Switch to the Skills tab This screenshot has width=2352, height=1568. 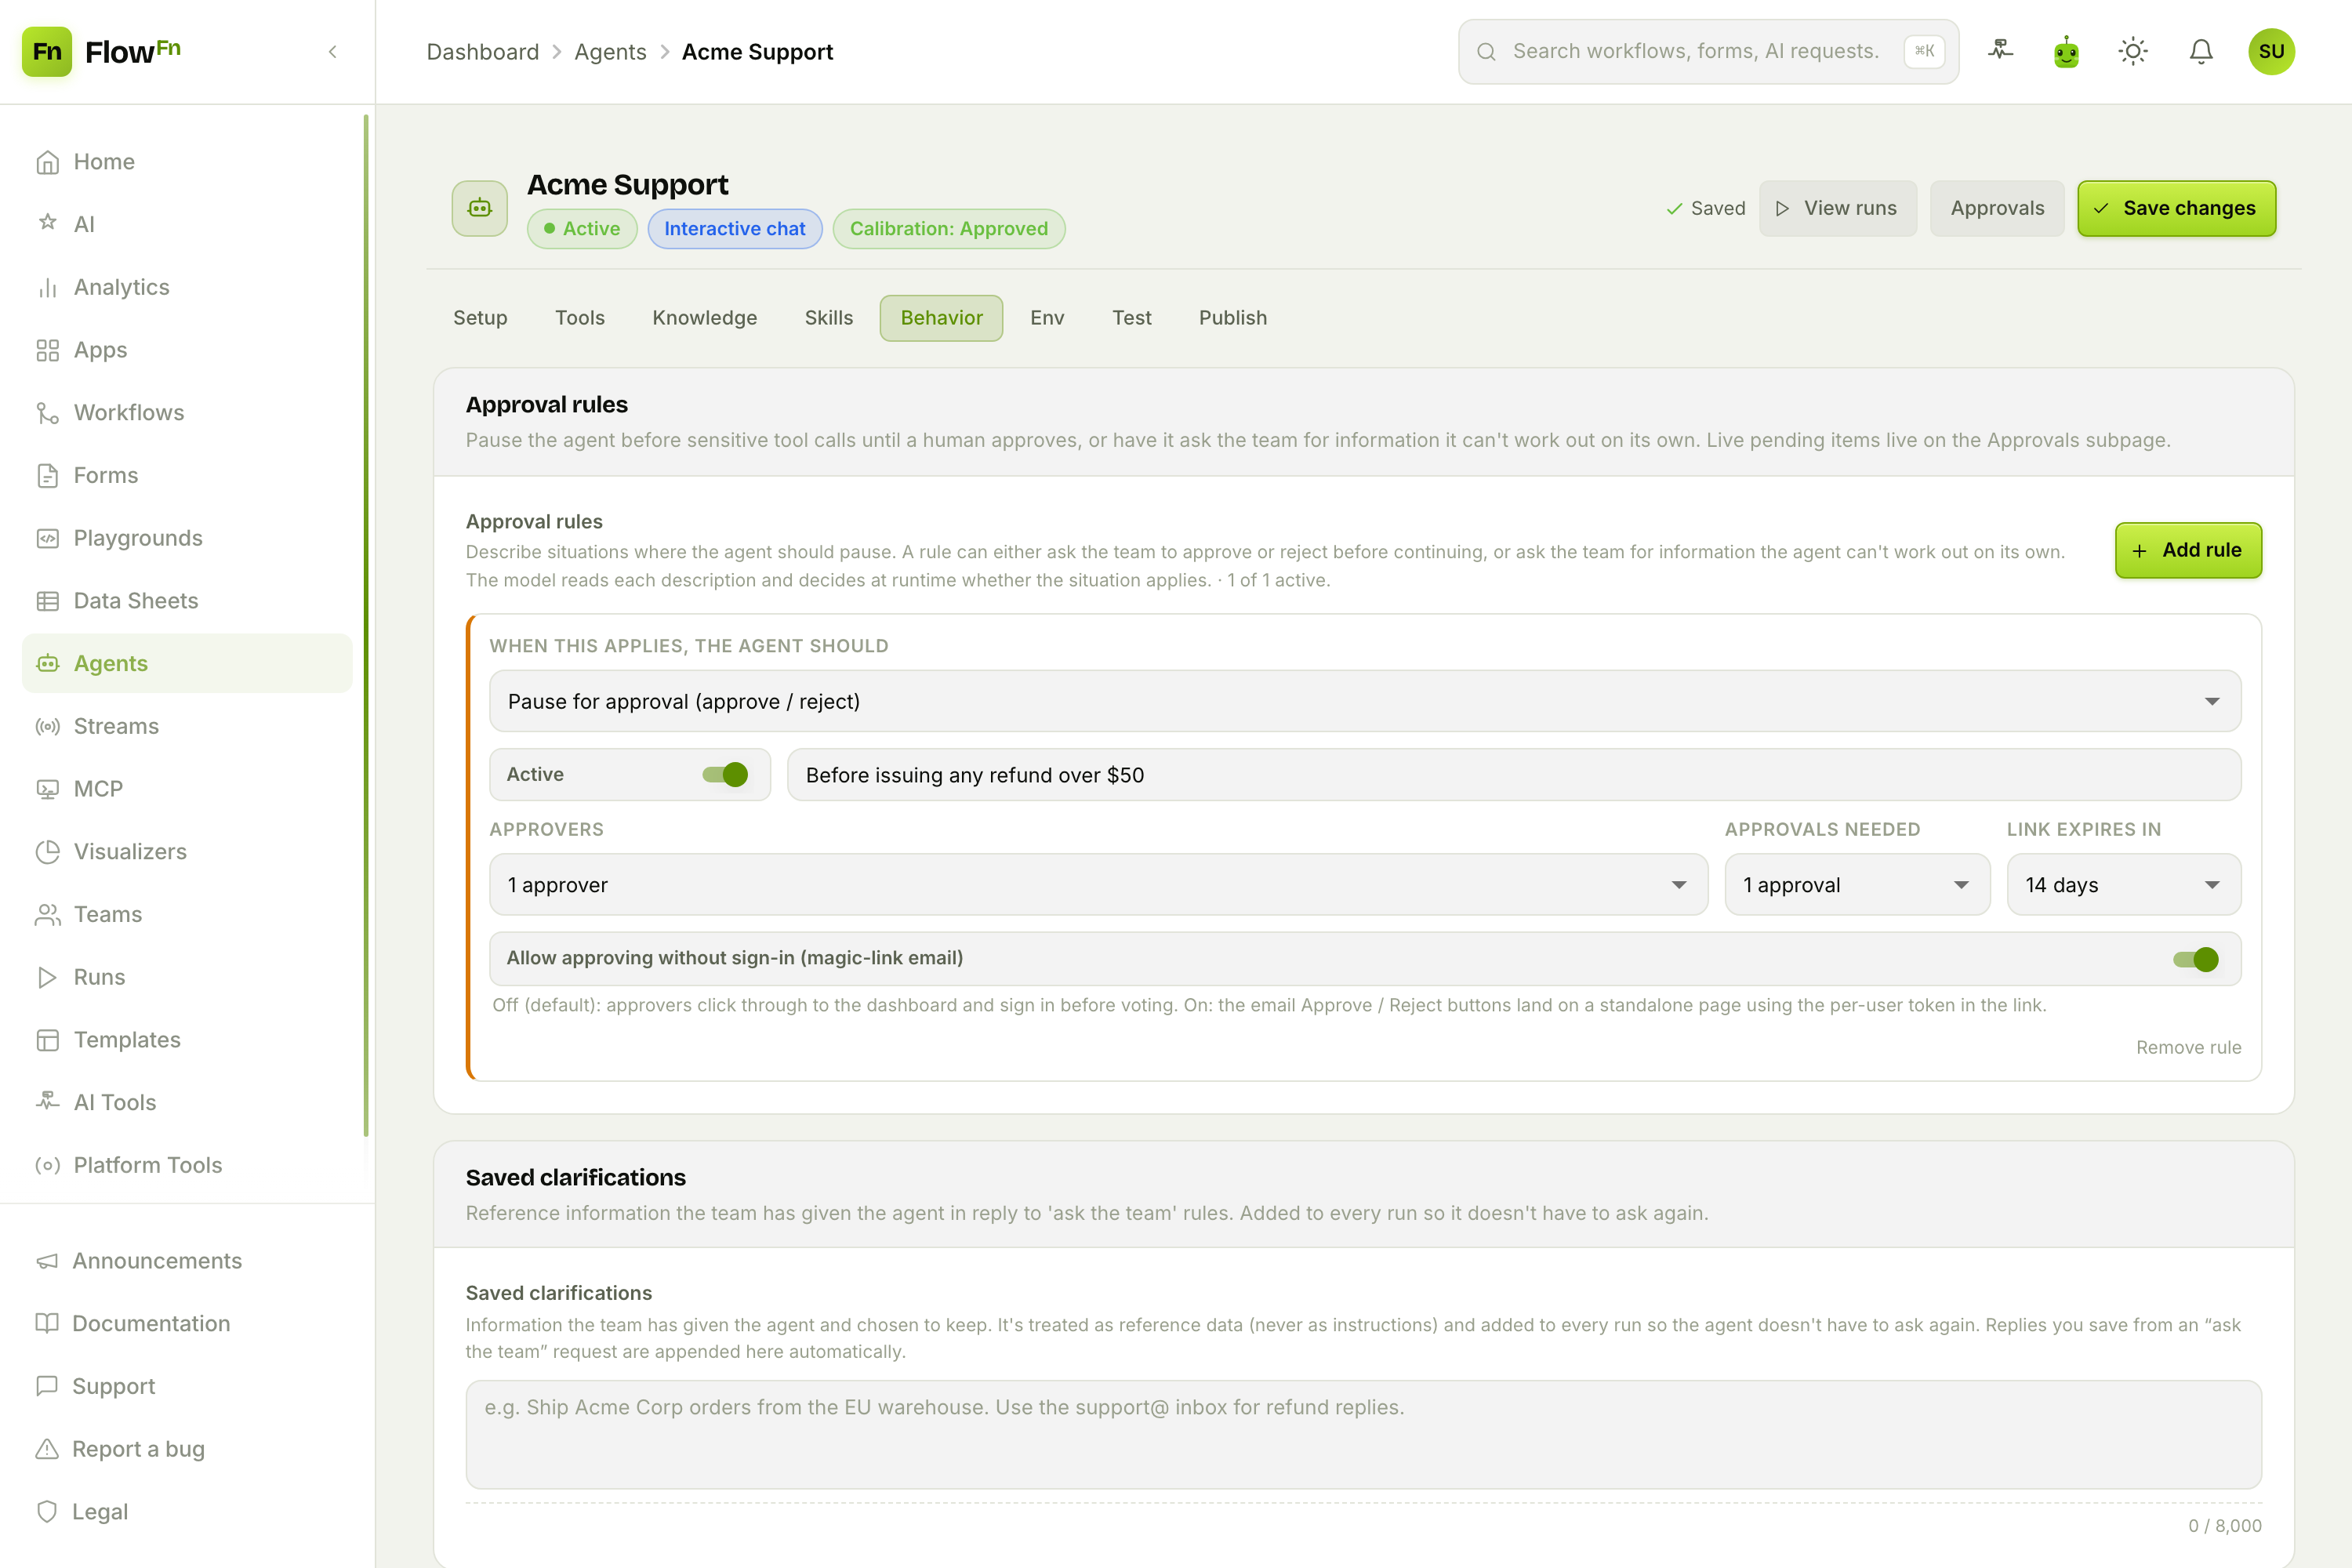coord(829,318)
